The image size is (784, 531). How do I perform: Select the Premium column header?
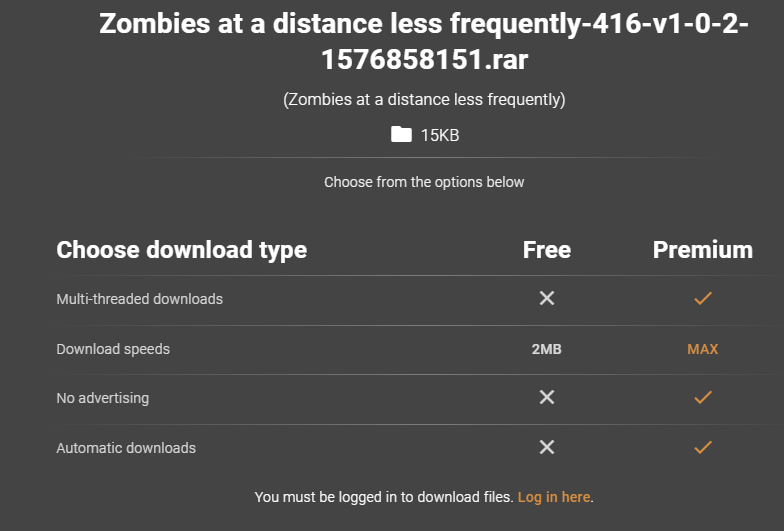(703, 250)
